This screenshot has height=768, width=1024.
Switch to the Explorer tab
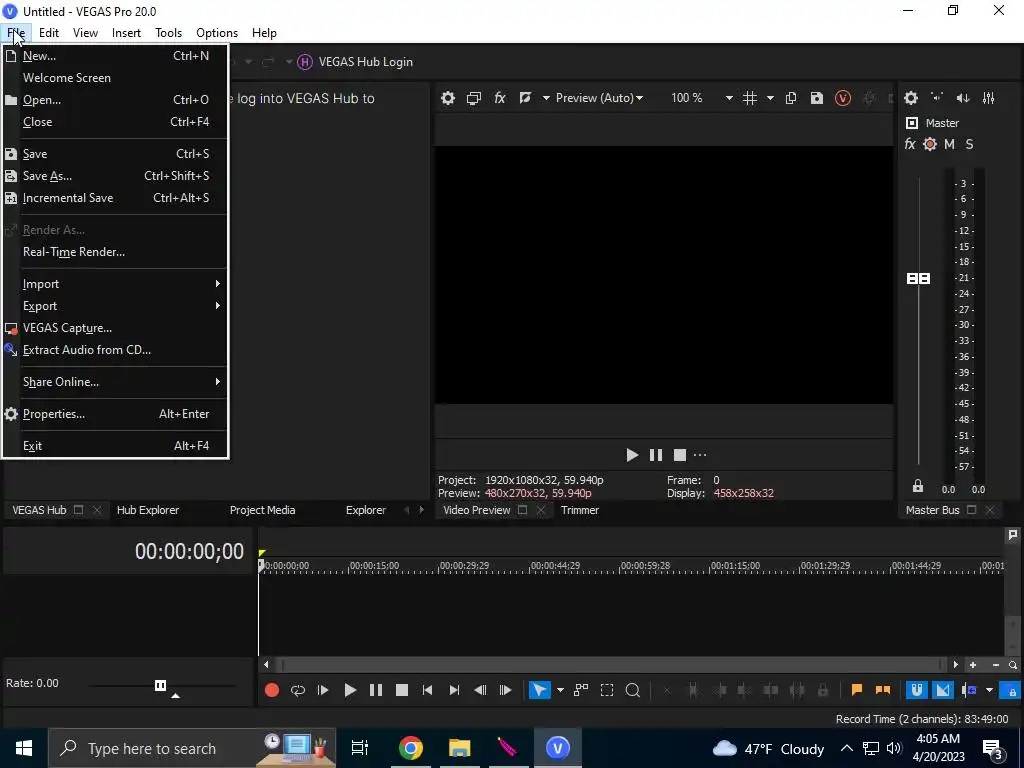(x=366, y=510)
